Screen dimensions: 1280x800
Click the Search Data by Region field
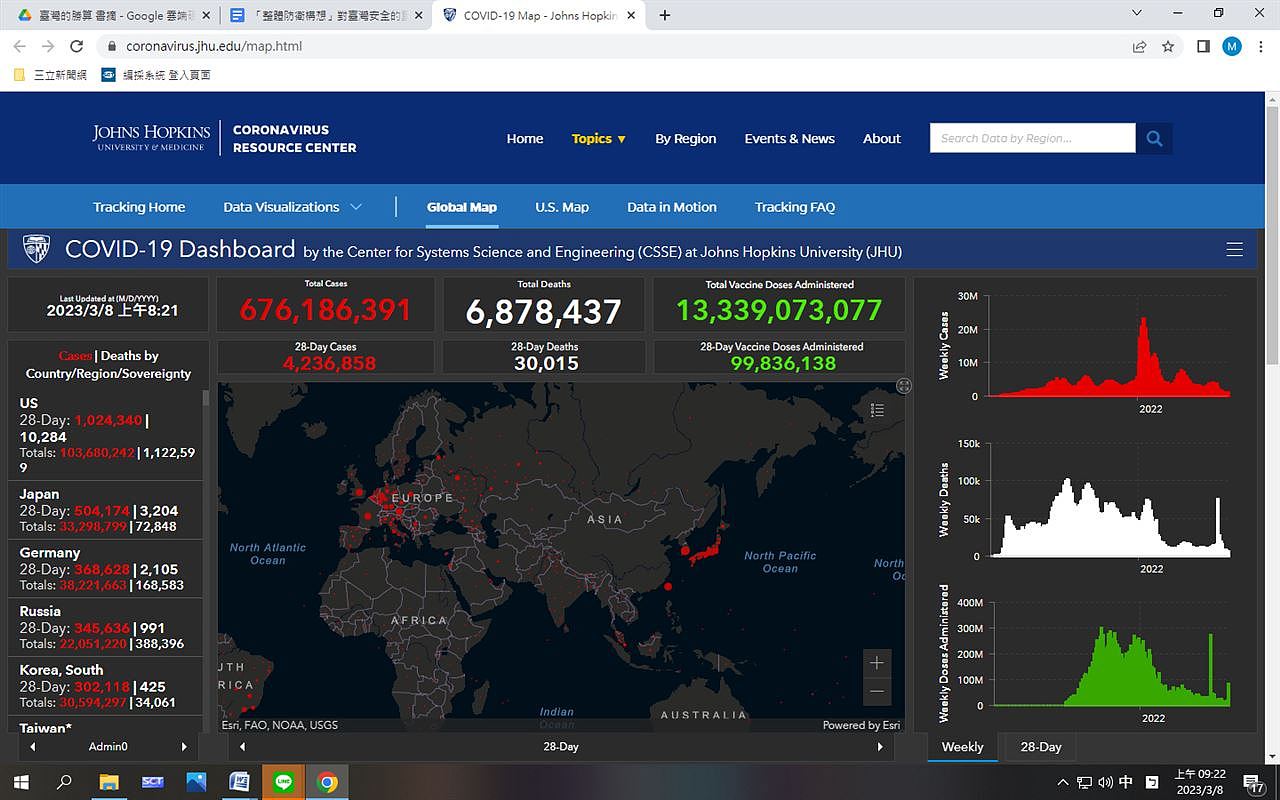pos(1032,138)
